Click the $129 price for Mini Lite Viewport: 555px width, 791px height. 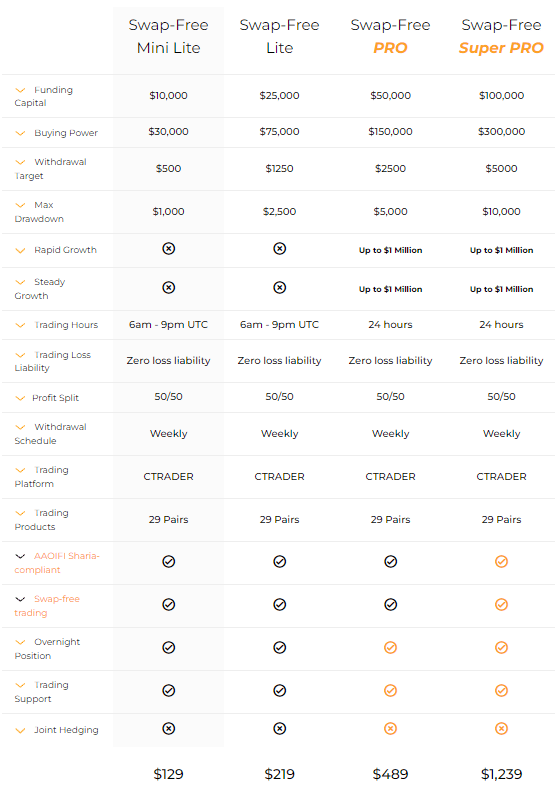[169, 774]
